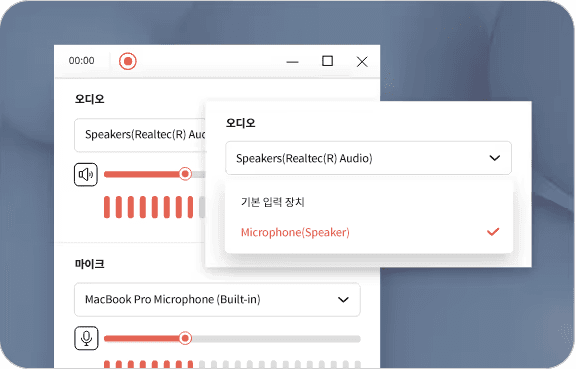Open the MacBook Pro Microphone dropdown

(x=217, y=300)
